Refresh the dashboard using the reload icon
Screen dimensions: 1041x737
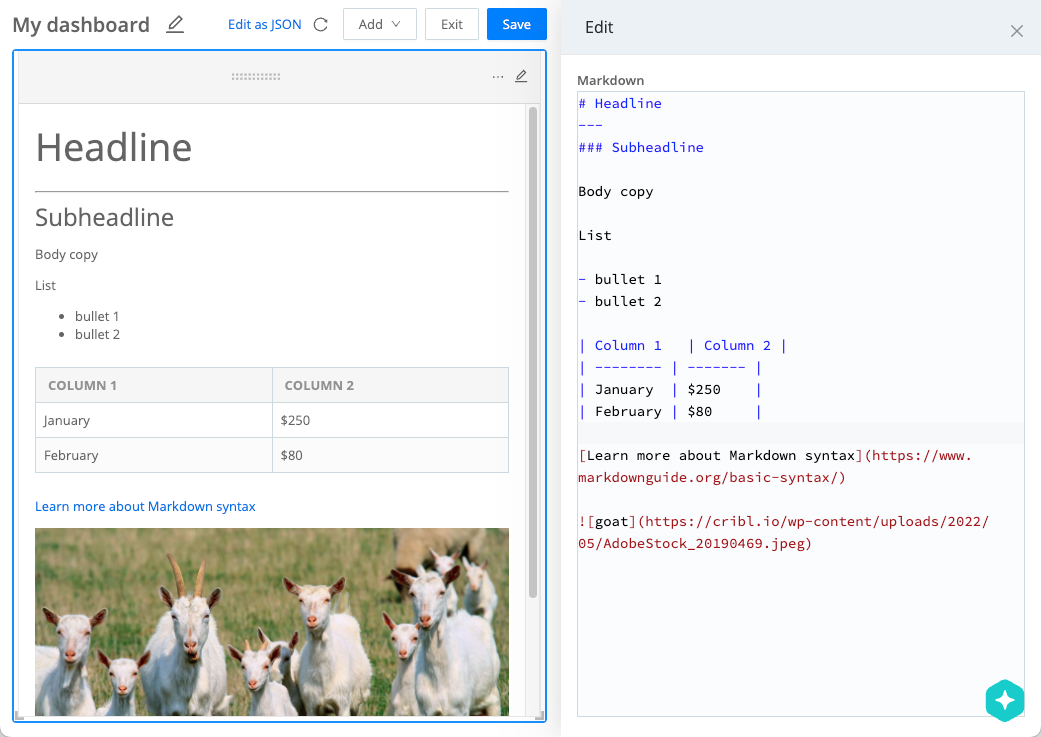[x=319, y=24]
